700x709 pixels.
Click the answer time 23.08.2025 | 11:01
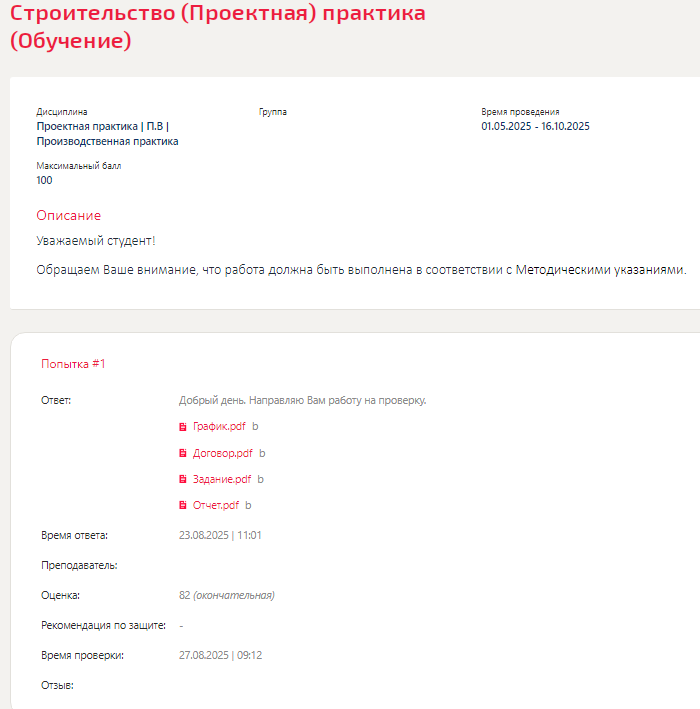220,535
